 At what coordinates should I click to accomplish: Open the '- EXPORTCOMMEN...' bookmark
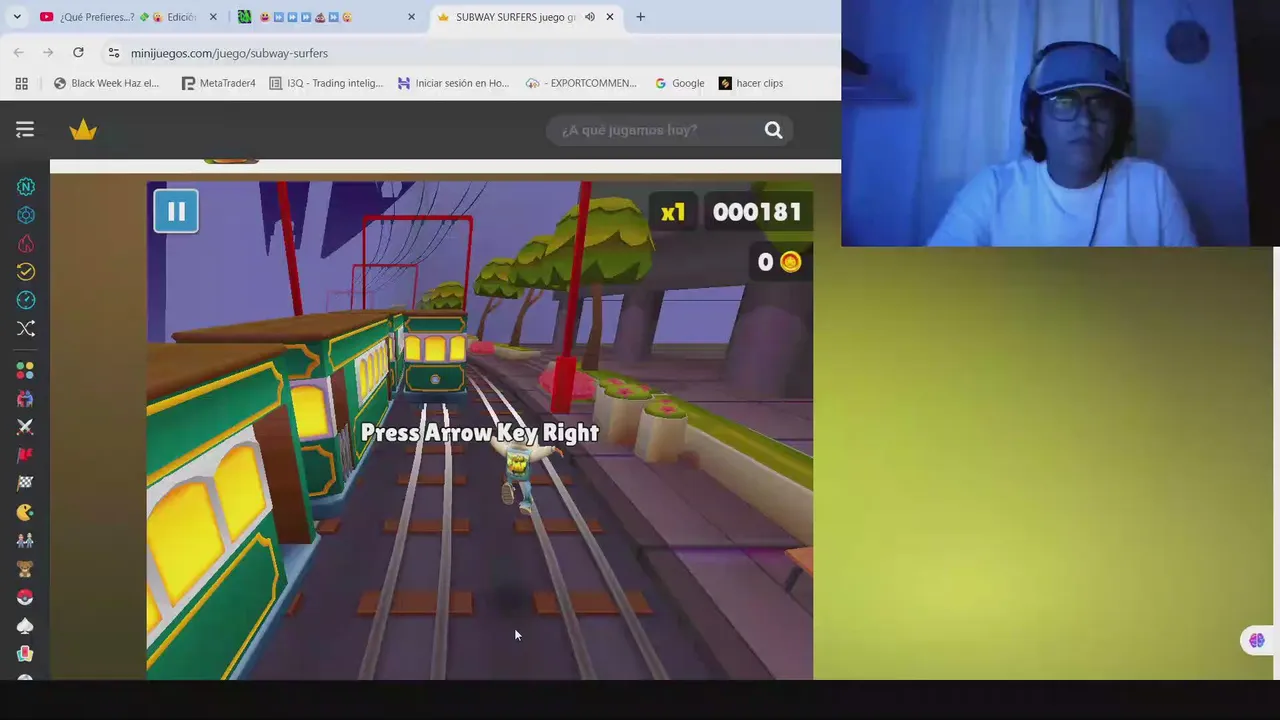(x=581, y=83)
